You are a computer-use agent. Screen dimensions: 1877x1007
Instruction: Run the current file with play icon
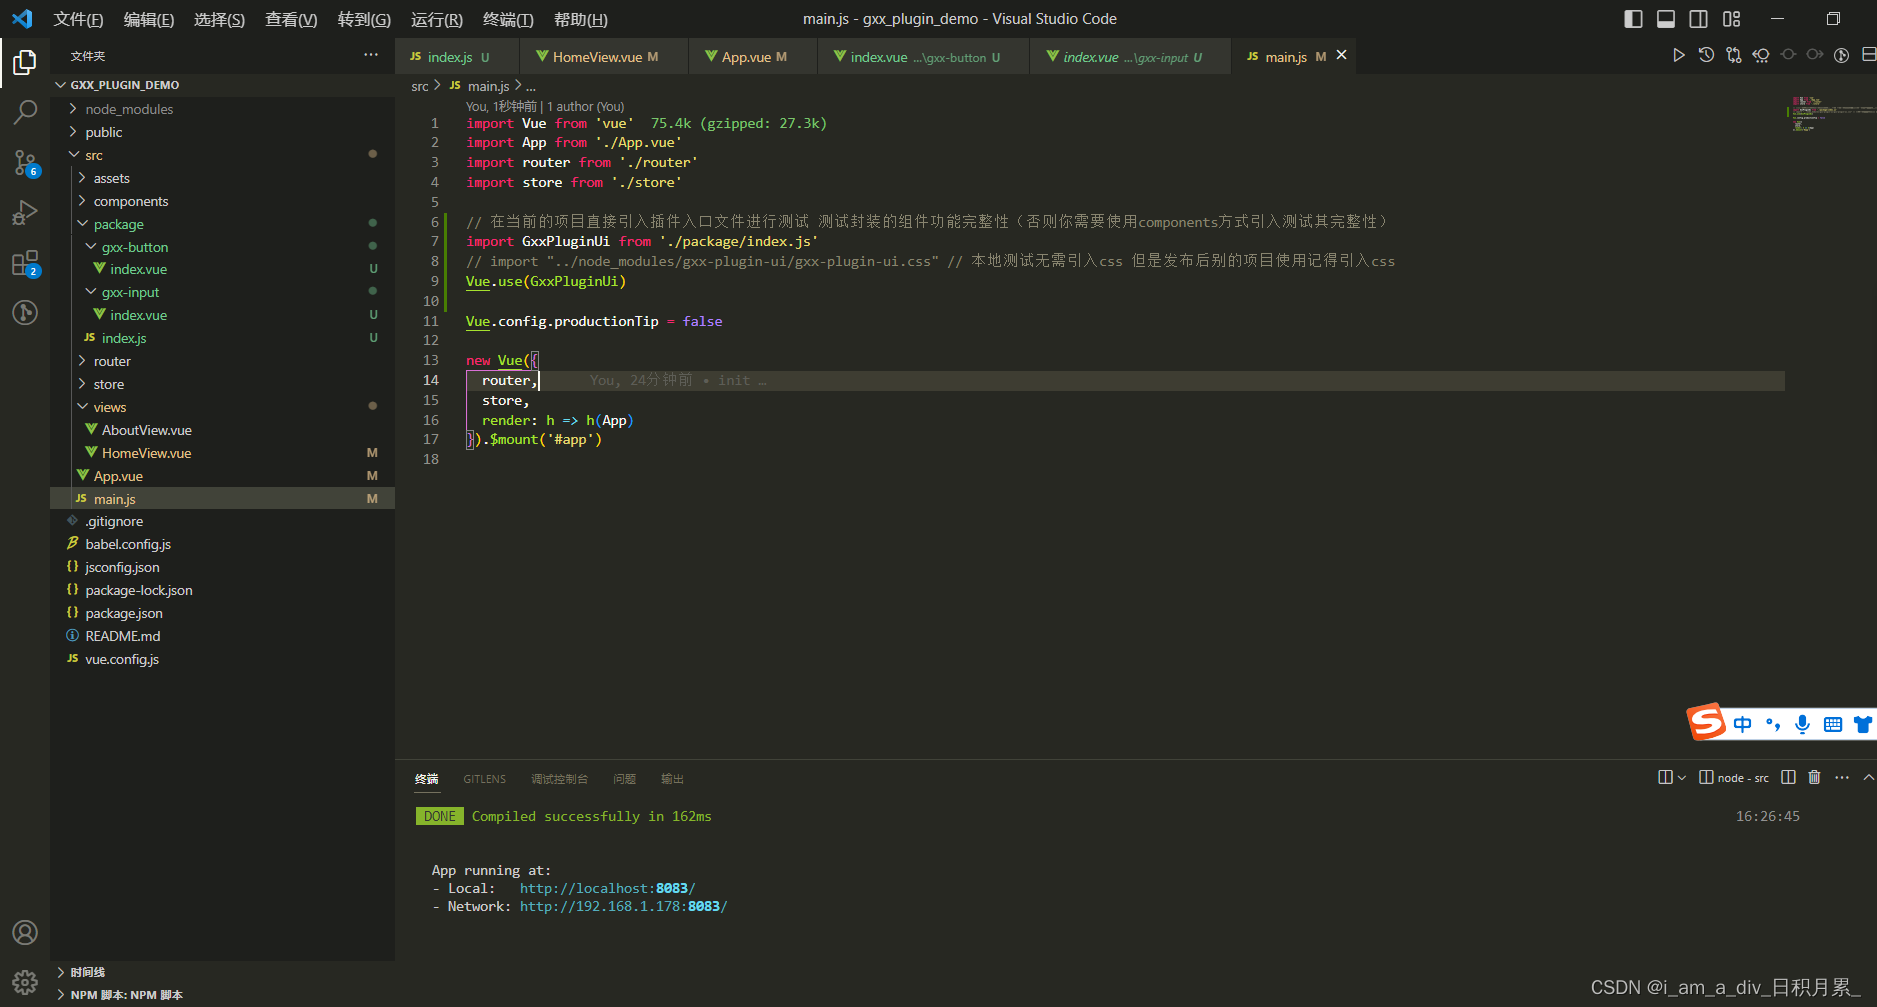coord(1679,55)
